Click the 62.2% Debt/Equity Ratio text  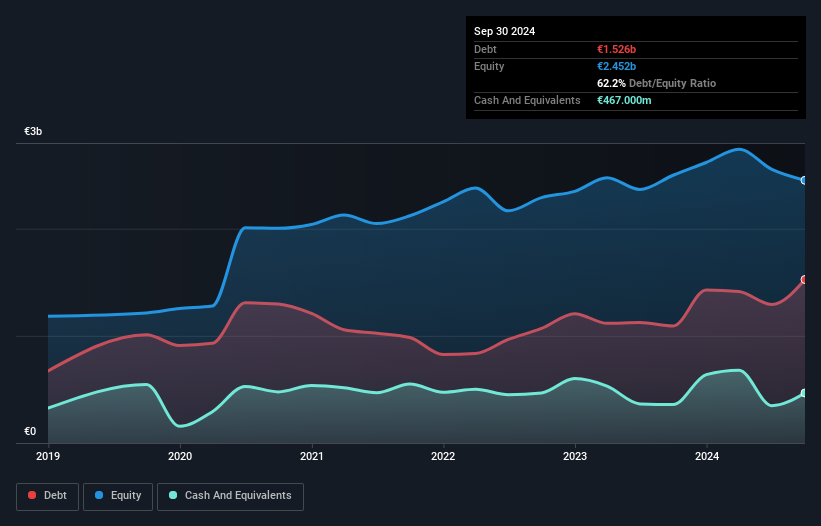click(x=656, y=83)
